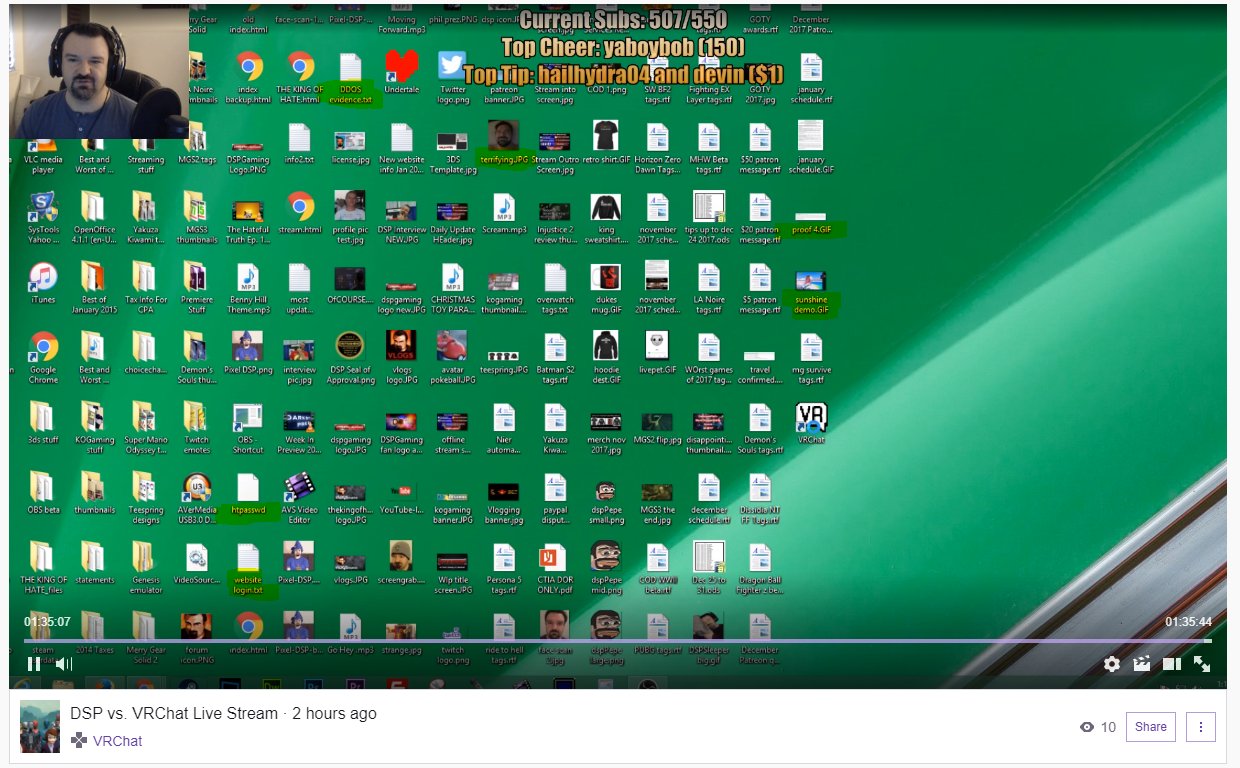Click the terrifying.JPG thumbnail icon
Screen dimensions: 1240x768
(x=504, y=136)
